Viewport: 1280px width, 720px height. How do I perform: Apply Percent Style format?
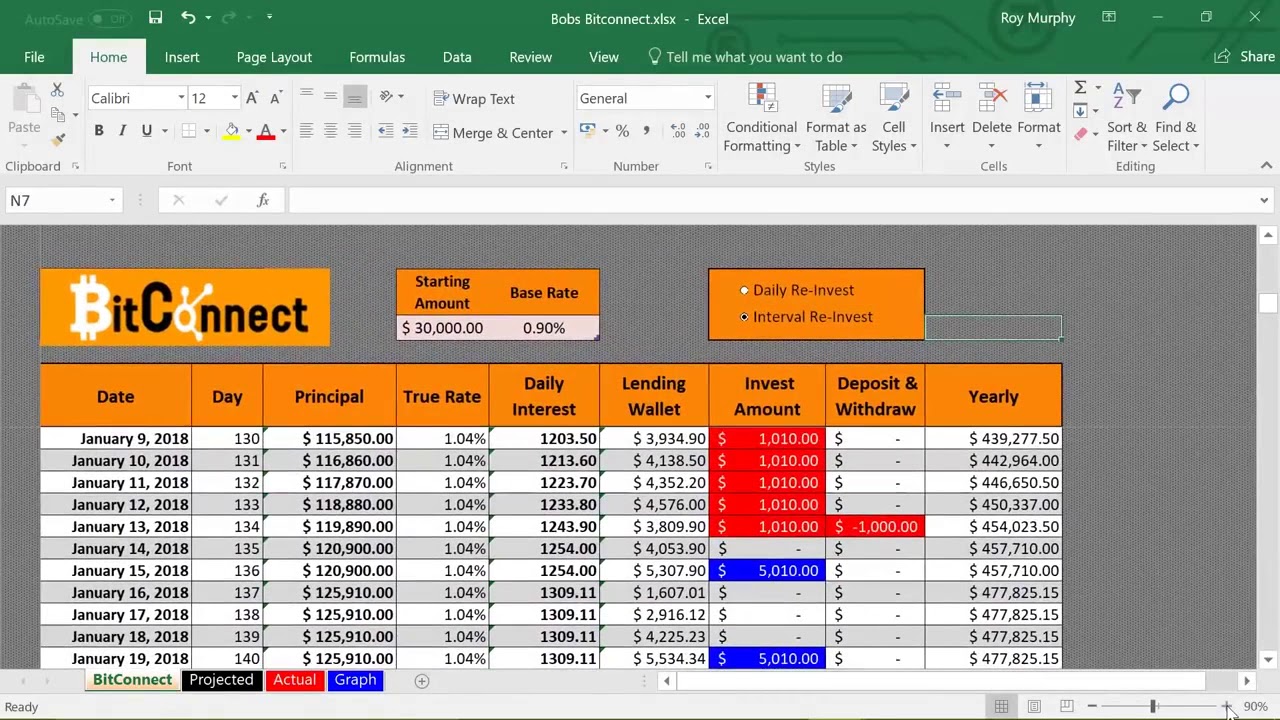[x=622, y=131]
